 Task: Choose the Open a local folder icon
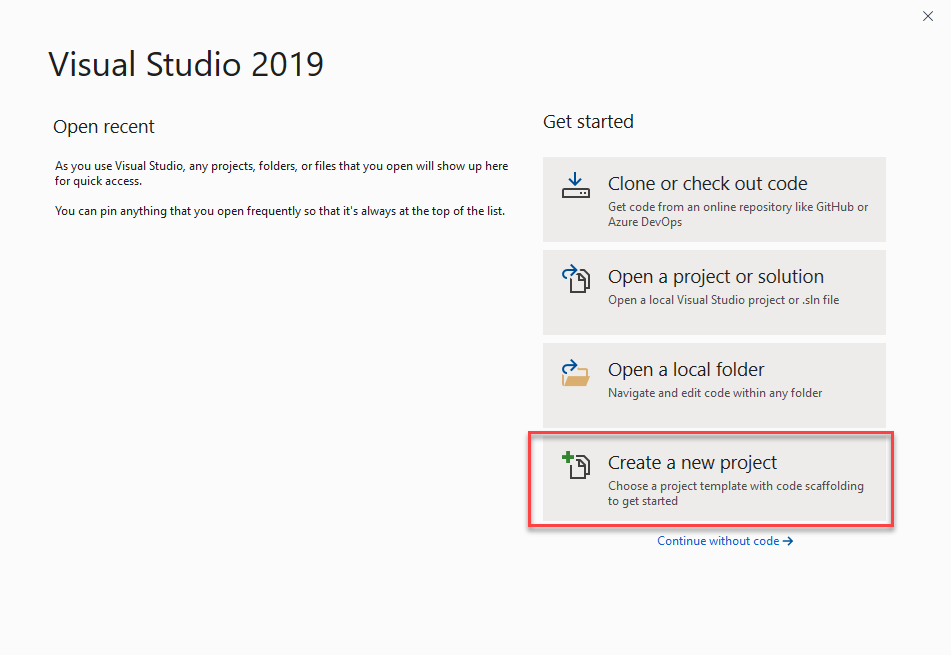(x=576, y=372)
